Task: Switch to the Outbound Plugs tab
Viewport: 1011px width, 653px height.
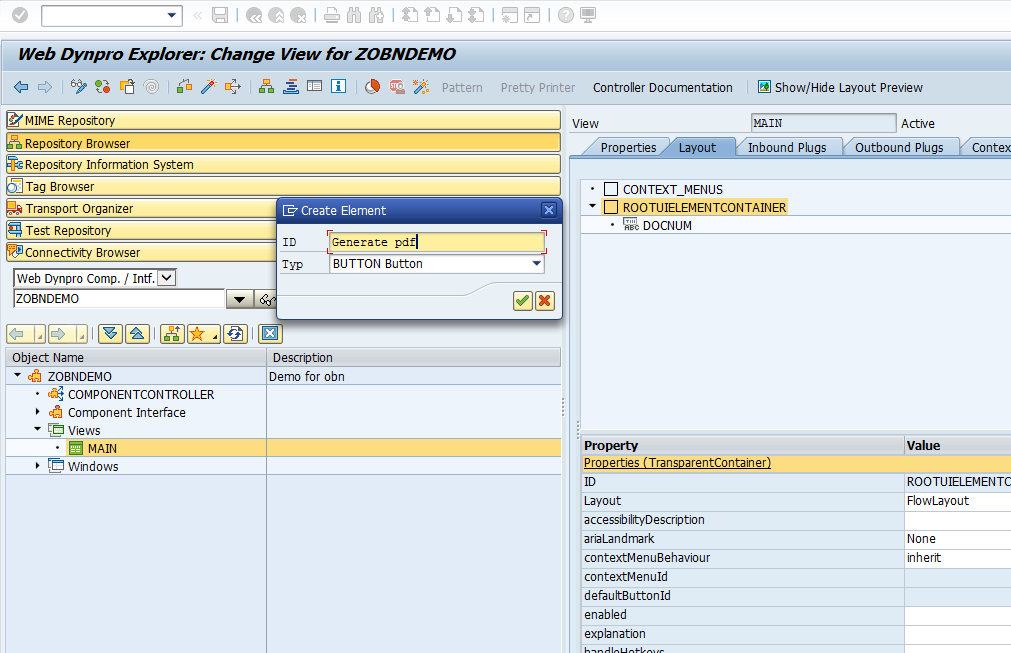Action: (x=899, y=148)
